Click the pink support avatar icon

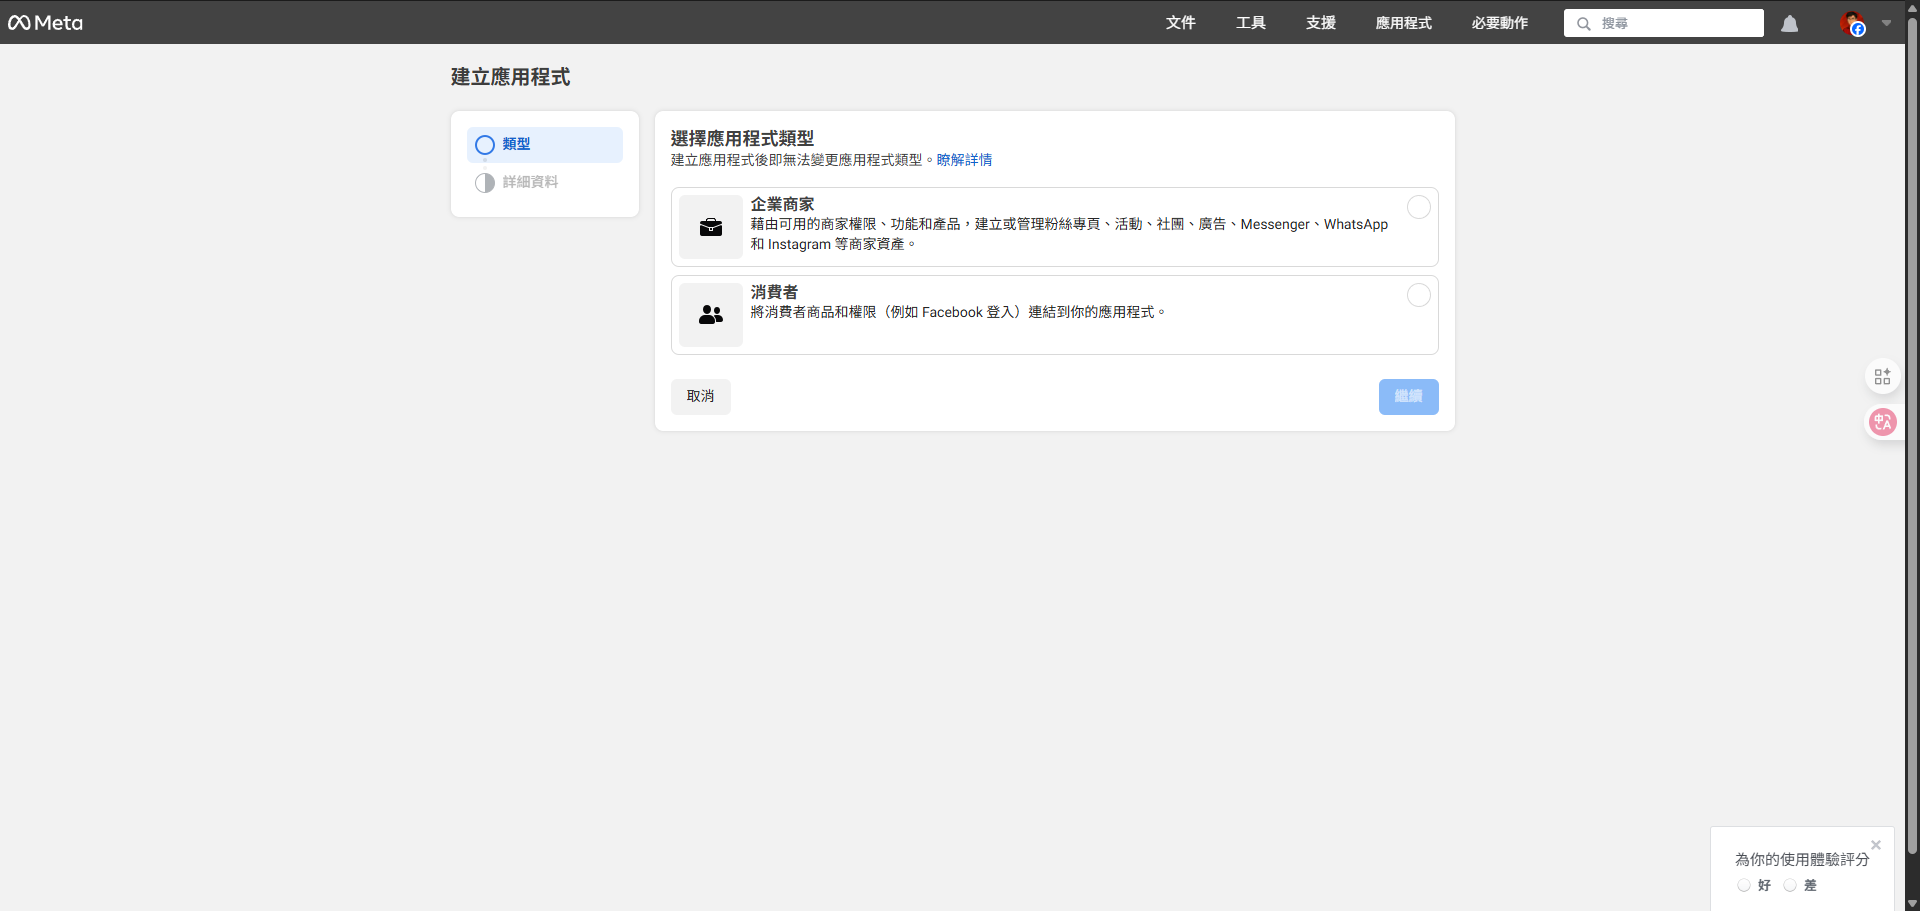[1883, 422]
